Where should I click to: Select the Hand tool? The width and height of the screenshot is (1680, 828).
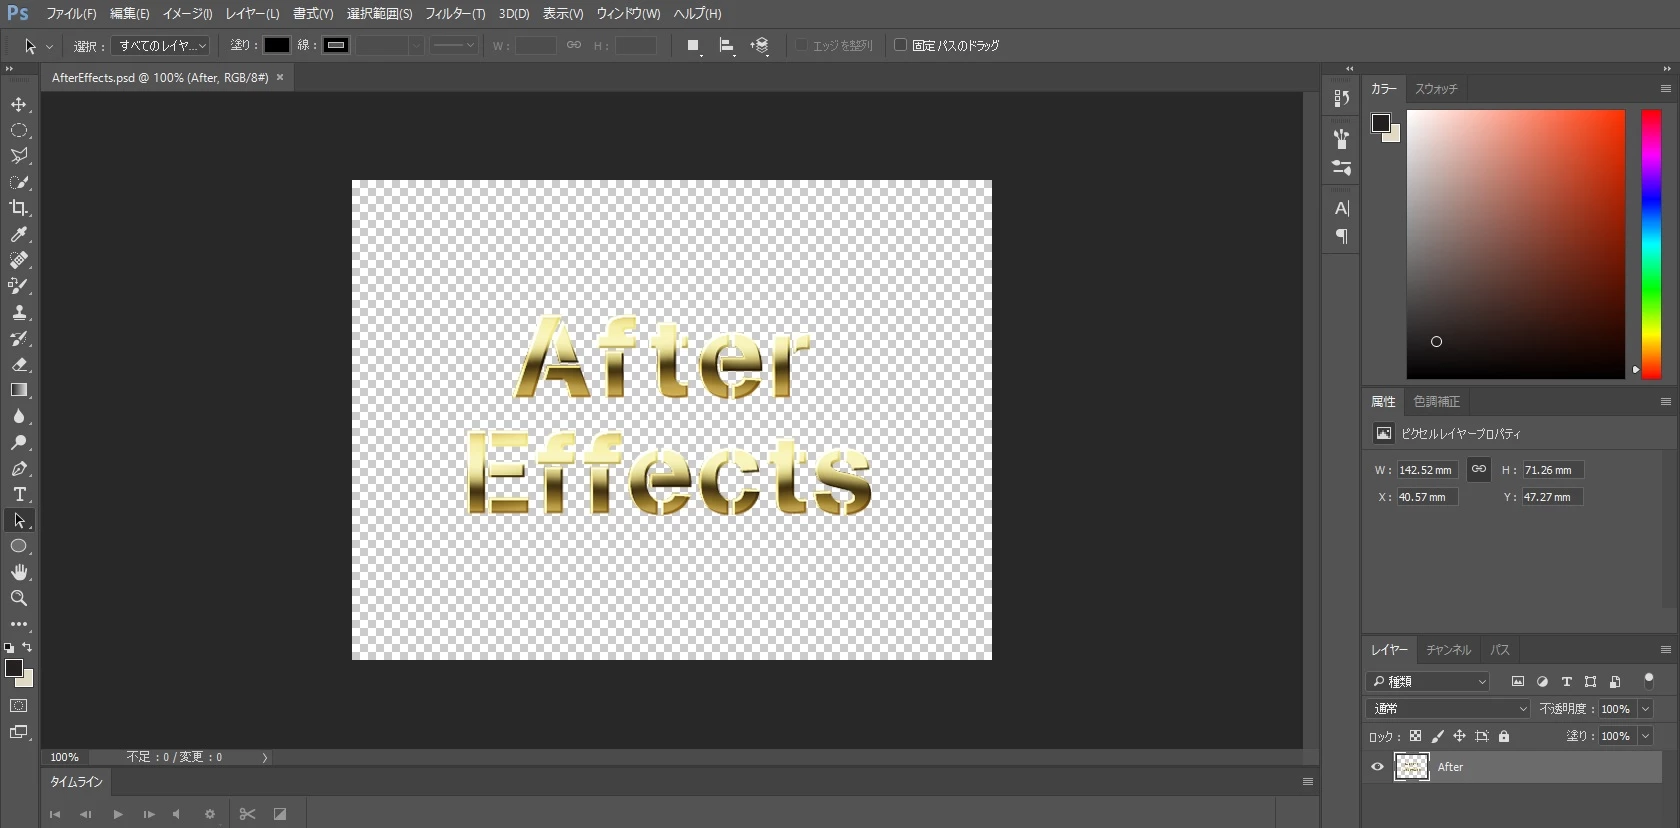tap(19, 572)
